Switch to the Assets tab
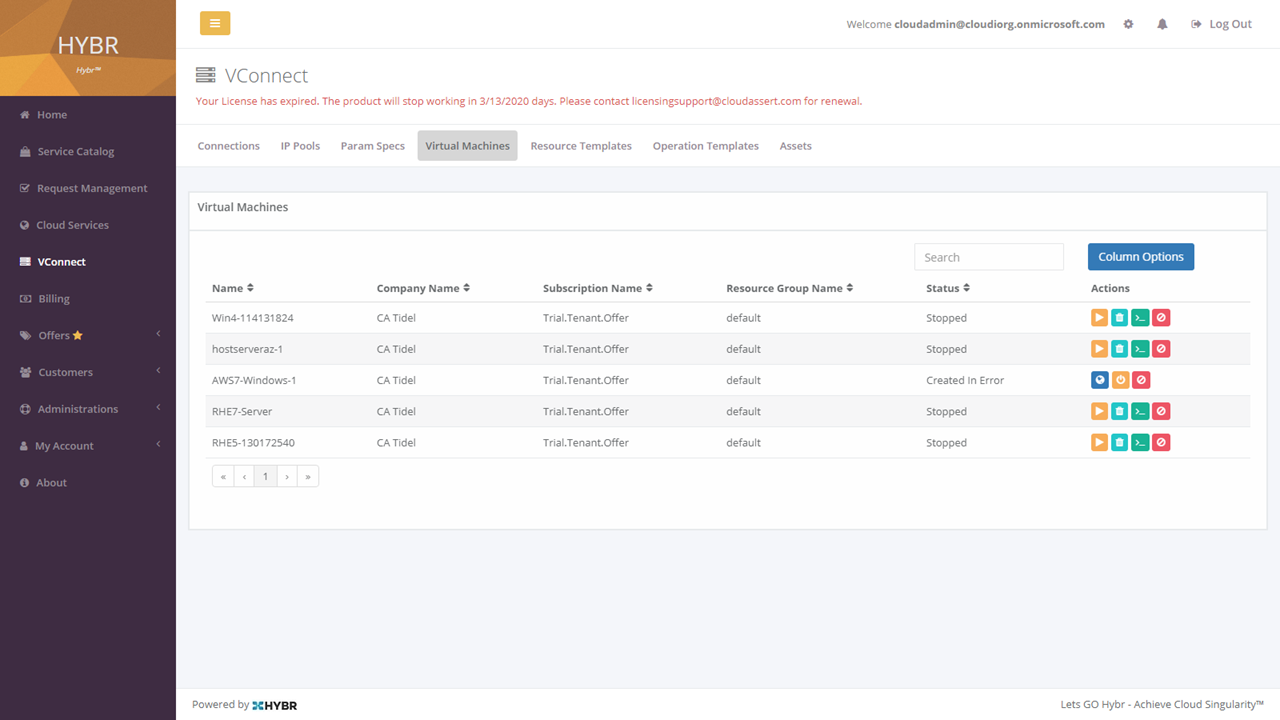This screenshot has width=1280, height=720. [796, 146]
